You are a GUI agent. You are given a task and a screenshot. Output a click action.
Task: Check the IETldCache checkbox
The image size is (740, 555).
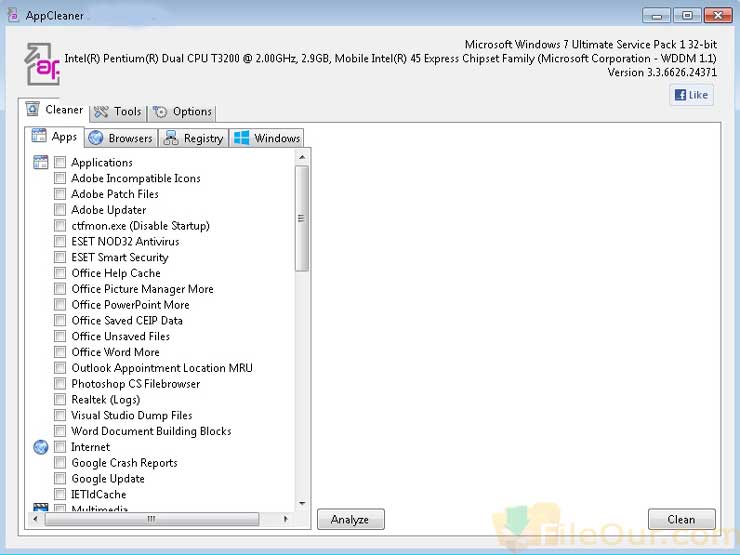tap(60, 495)
